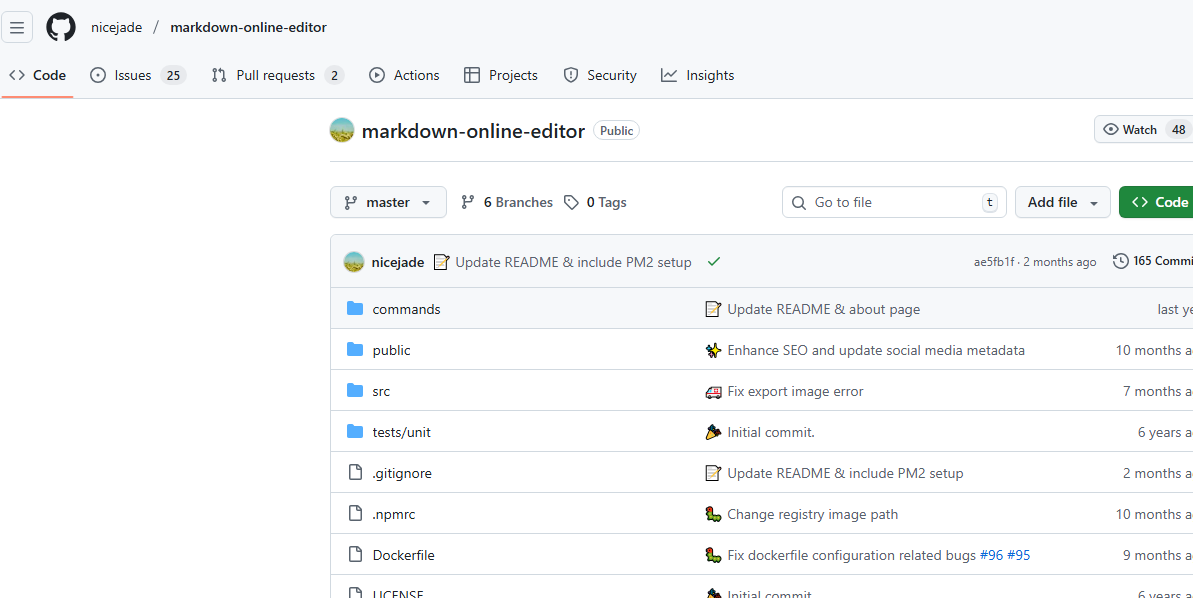1193x598 pixels.
Task: Open Insights via the graph icon
Action: coord(668,75)
